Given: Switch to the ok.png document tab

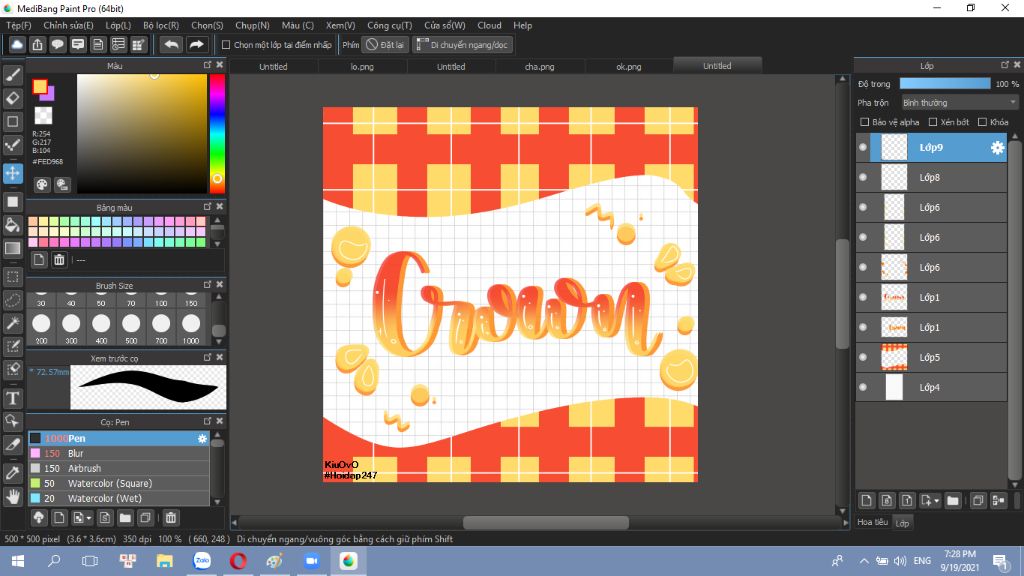Looking at the screenshot, I should 628,67.
